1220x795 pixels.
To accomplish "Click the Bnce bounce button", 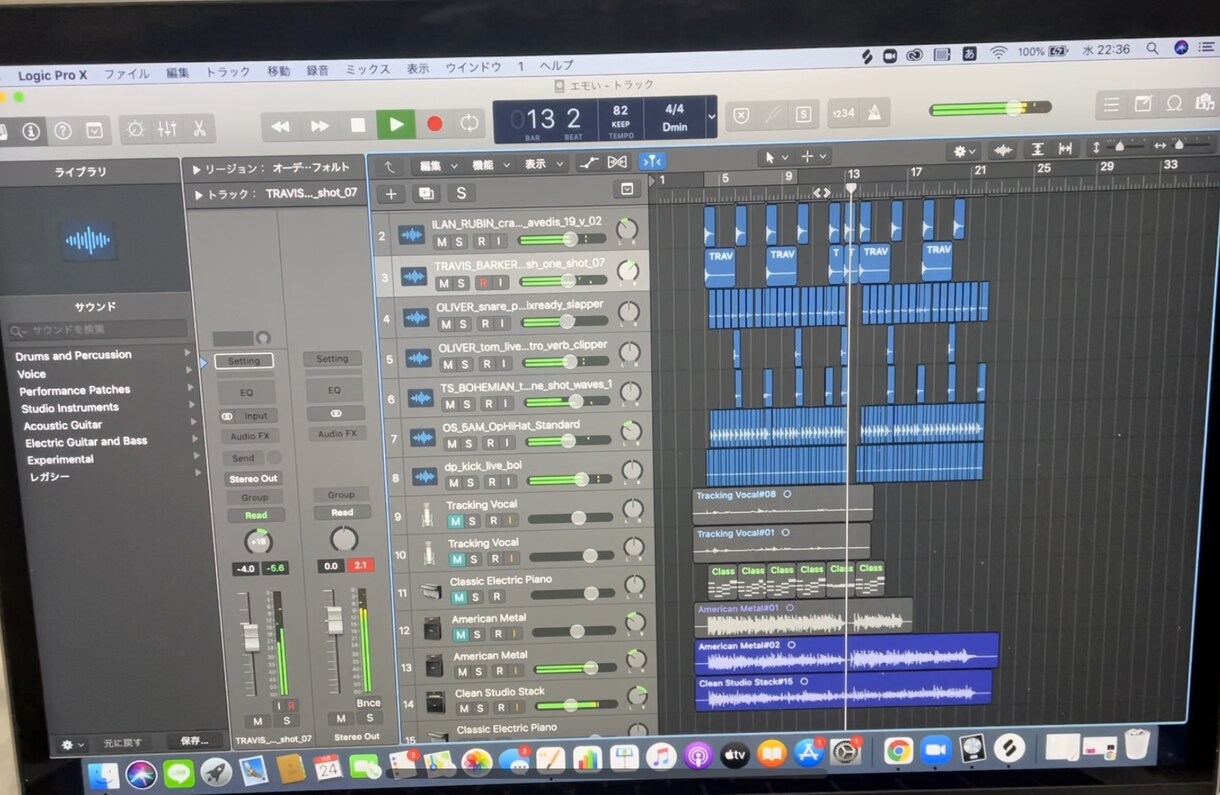I will (368, 703).
